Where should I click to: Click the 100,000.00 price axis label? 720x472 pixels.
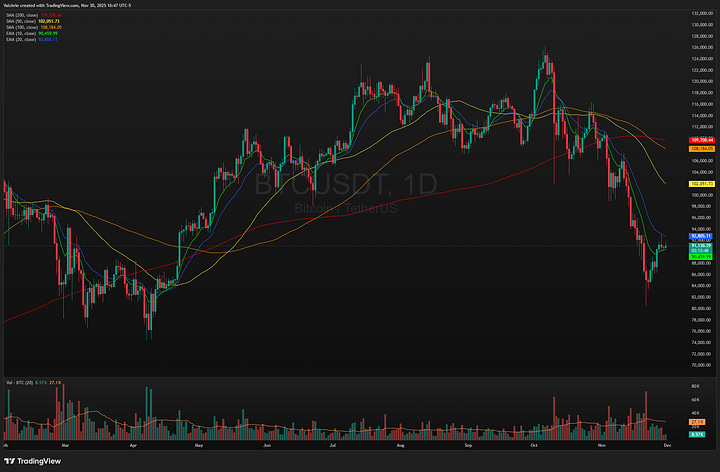point(702,195)
